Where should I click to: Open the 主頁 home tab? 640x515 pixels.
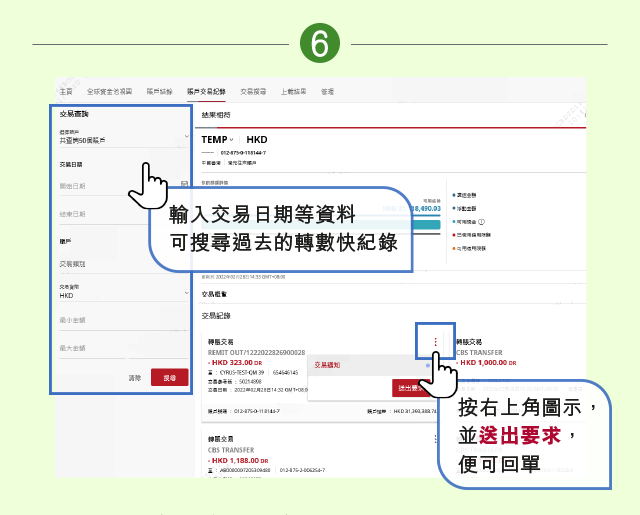tap(66, 91)
